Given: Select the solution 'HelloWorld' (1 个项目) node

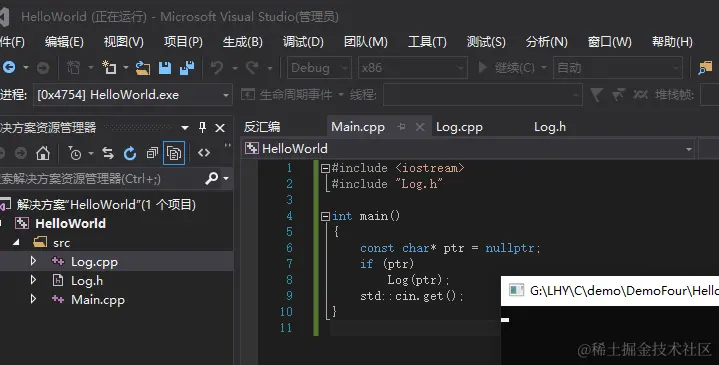Looking at the screenshot, I should point(106,205).
